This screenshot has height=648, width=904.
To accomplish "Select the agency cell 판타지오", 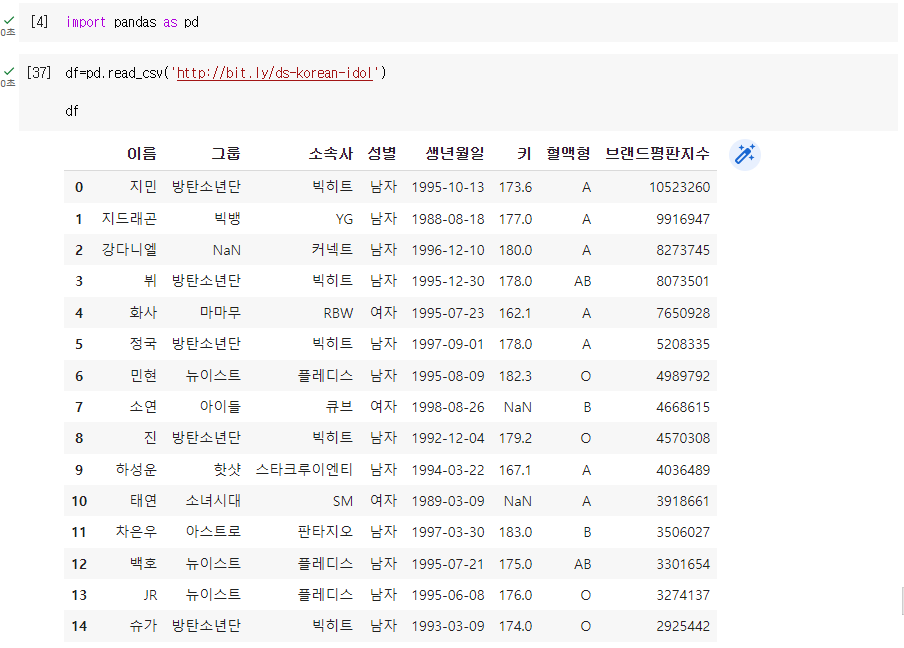I will 325,532.
